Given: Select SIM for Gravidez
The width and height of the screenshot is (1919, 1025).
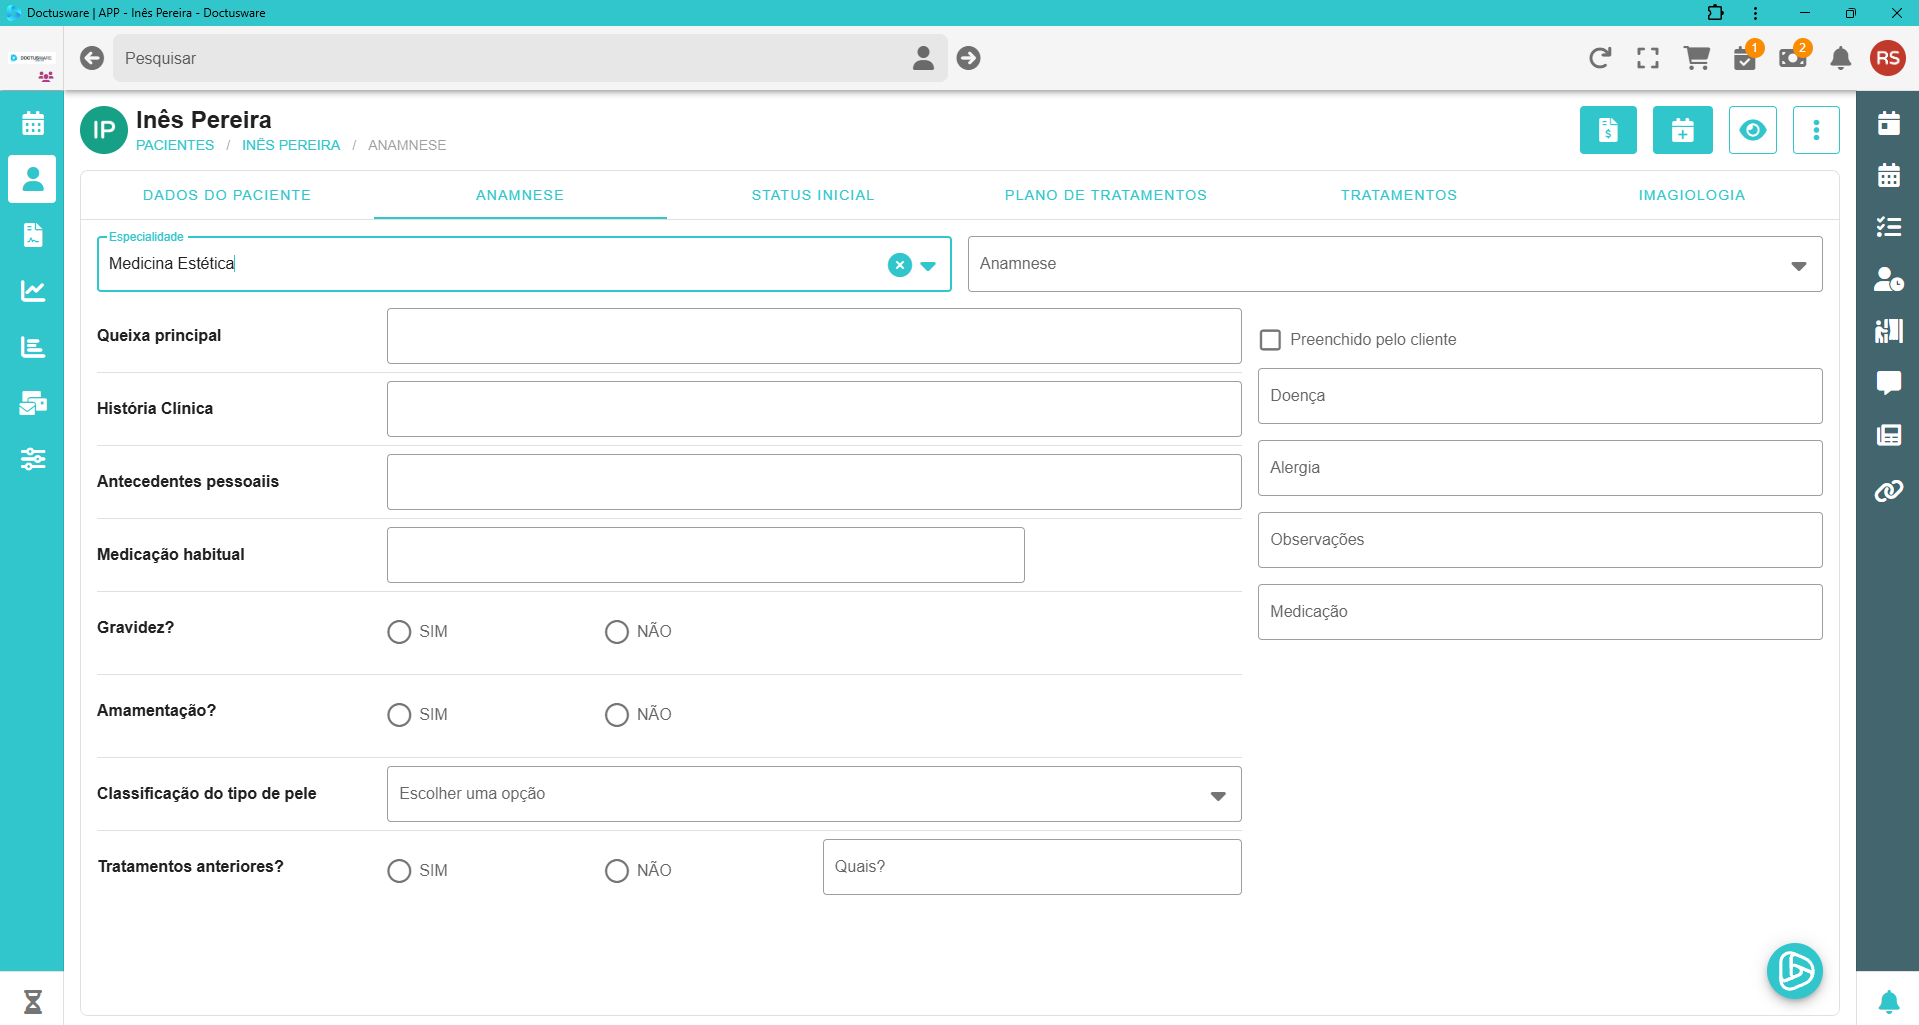Looking at the screenshot, I should pyautogui.click(x=399, y=632).
